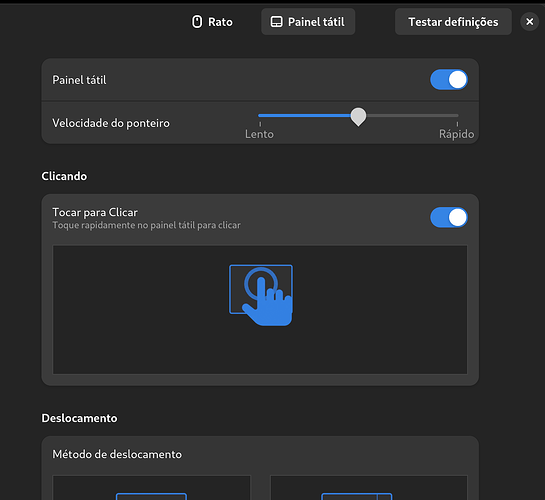Select the left scrolling method touchpad image

pos(151,488)
